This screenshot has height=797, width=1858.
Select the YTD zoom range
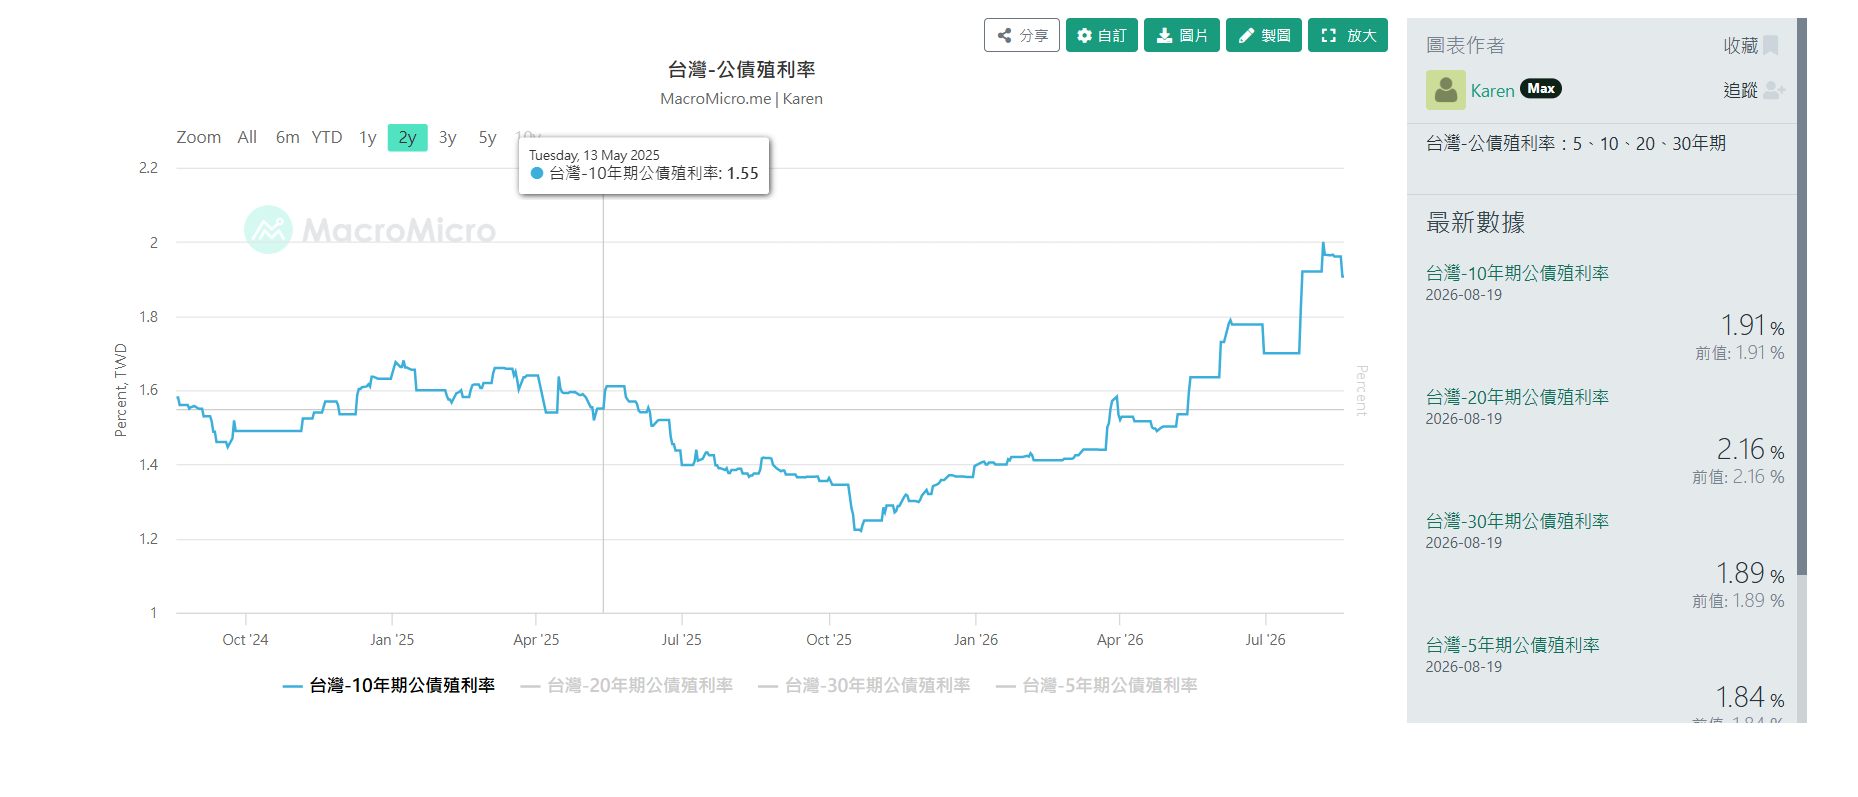tap(327, 137)
